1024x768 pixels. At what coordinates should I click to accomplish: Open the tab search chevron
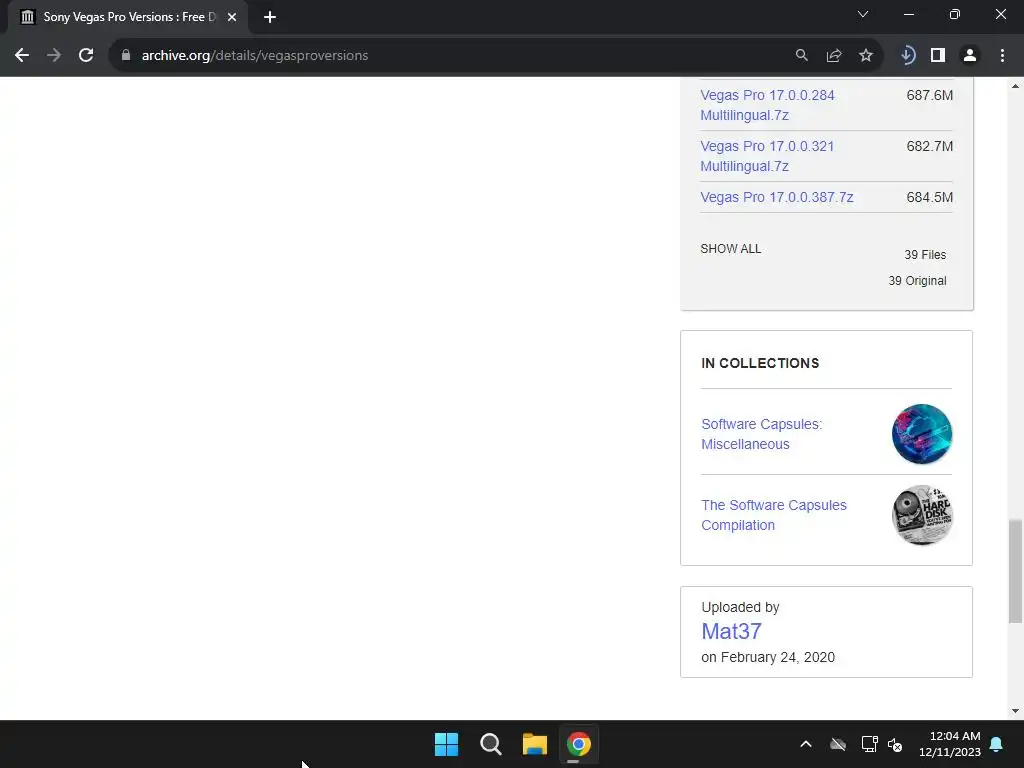pos(863,14)
